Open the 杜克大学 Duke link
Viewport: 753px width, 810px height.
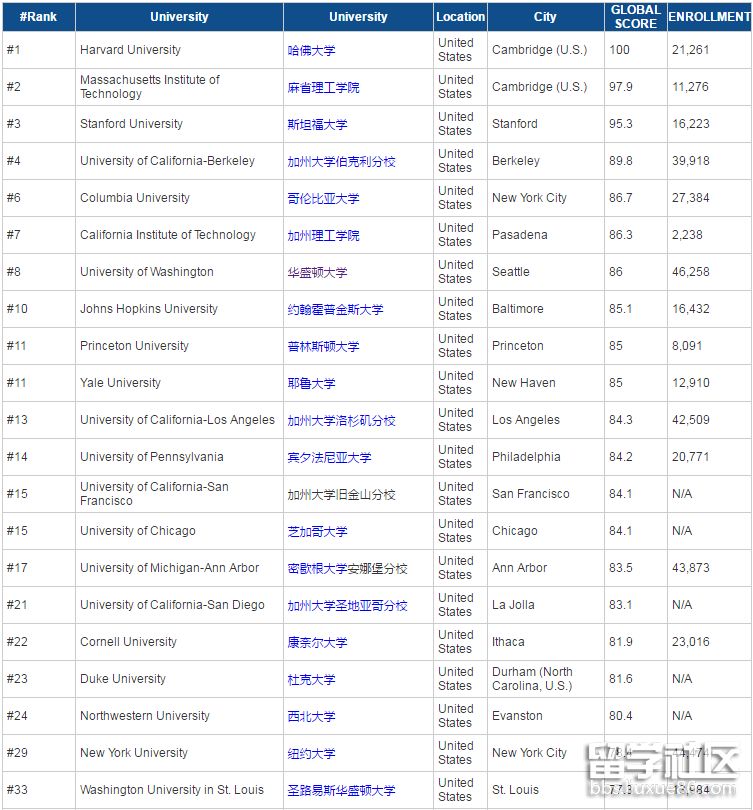point(311,680)
